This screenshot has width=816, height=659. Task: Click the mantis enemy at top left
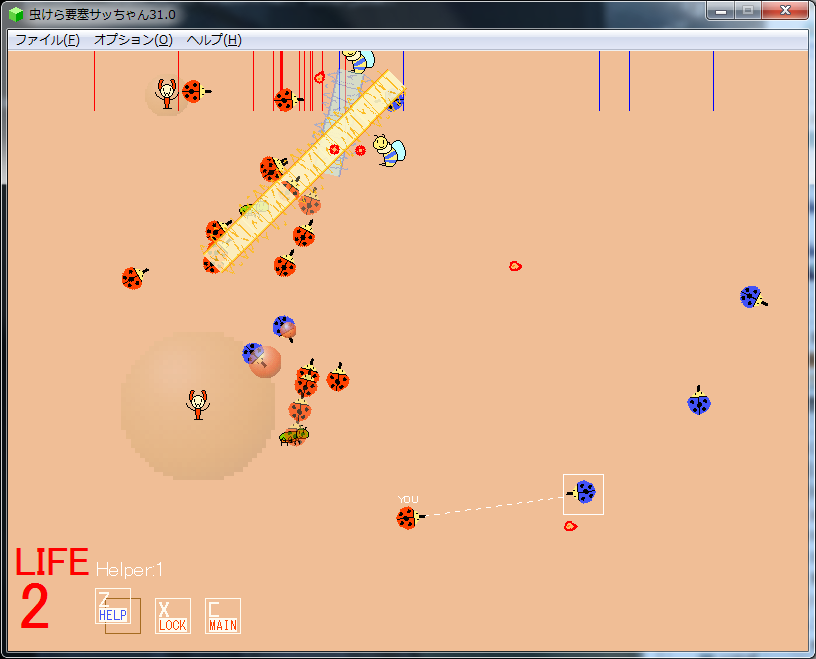[x=167, y=94]
